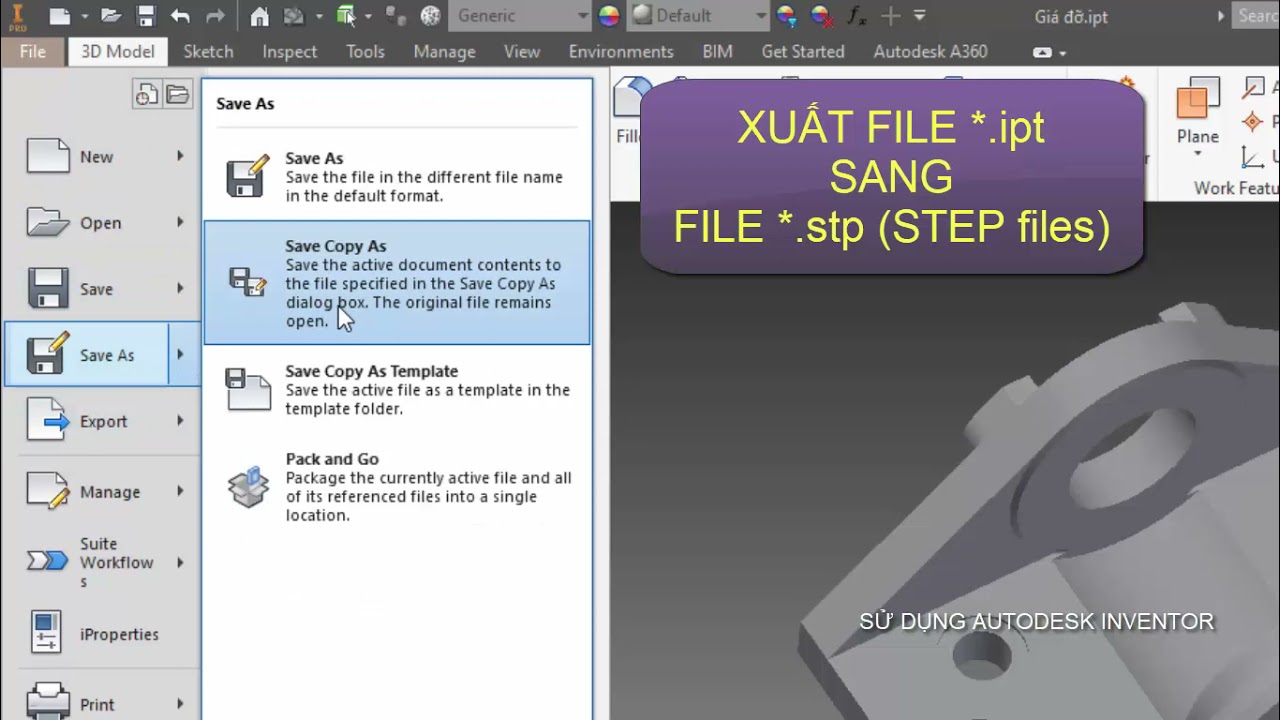
Task: Expand the Plane dropdown arrow
Action: click(x=1197, y=155)
